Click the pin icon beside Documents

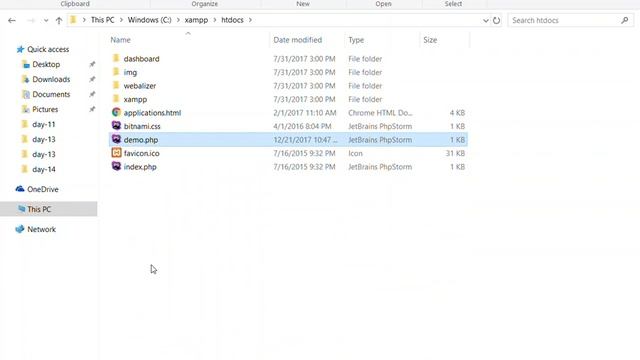pos(92,94)
